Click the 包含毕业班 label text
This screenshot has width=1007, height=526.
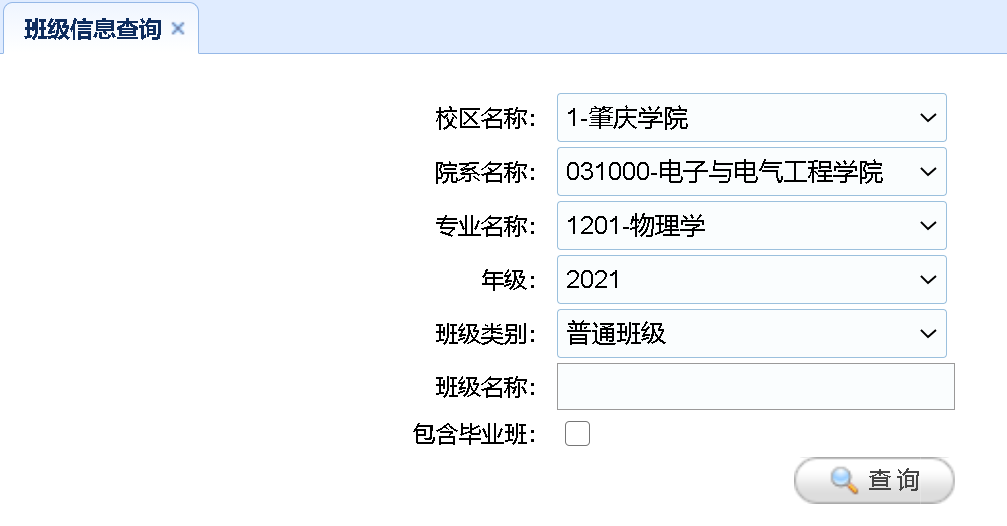474,435
